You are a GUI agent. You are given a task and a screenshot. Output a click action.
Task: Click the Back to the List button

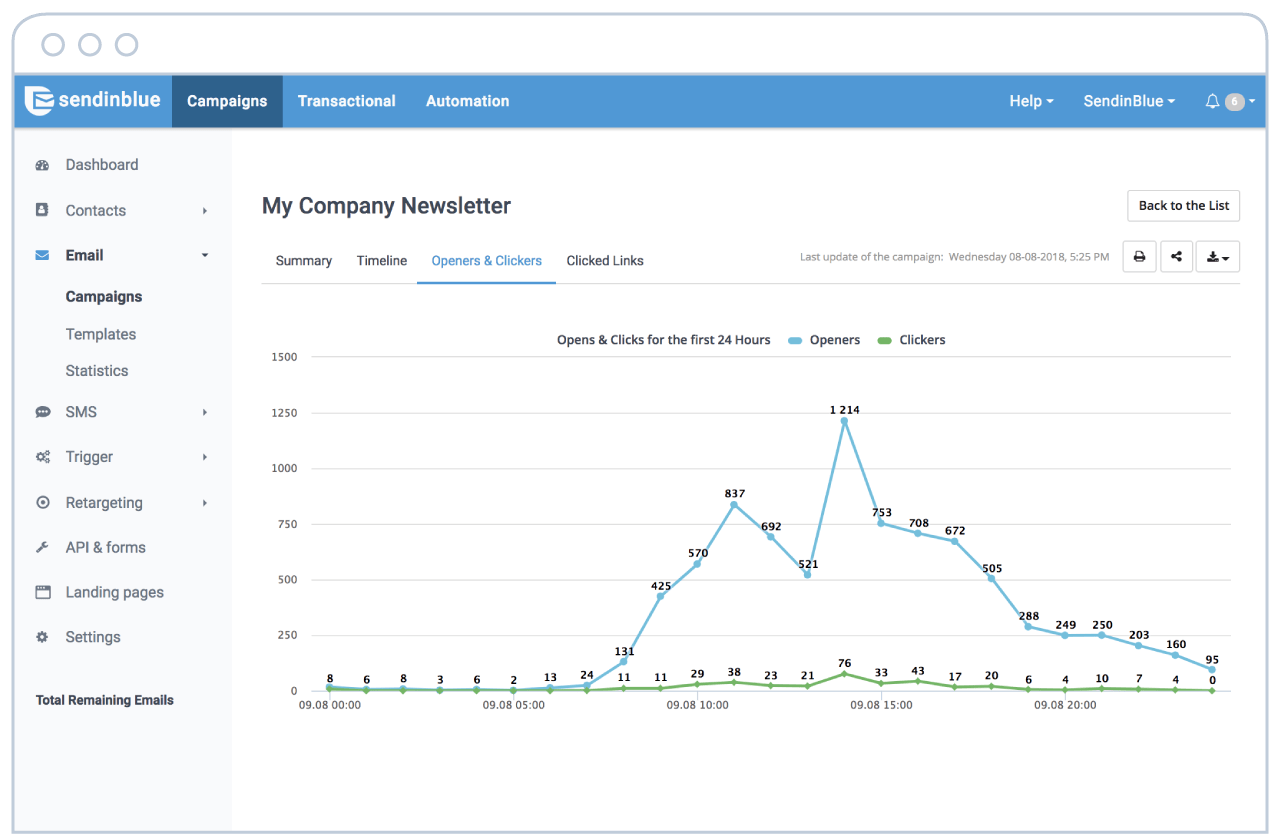tap(1184, 206)
